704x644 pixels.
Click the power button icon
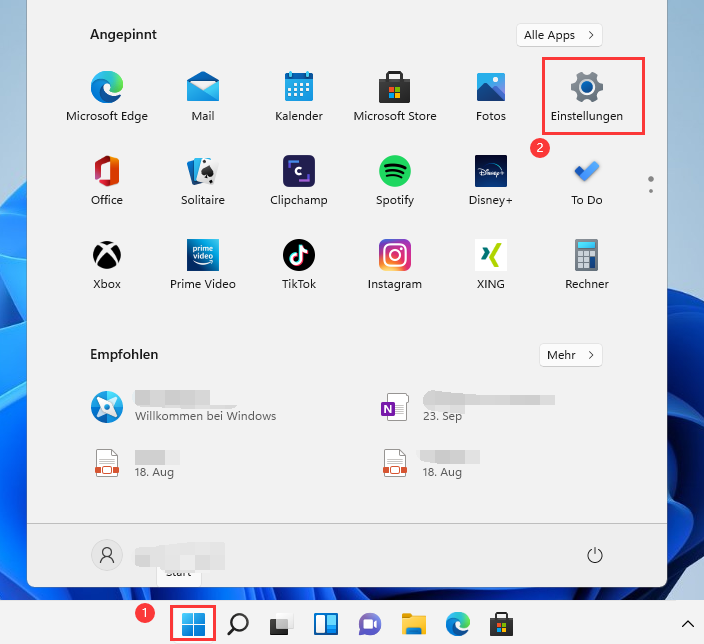[595, 556]
